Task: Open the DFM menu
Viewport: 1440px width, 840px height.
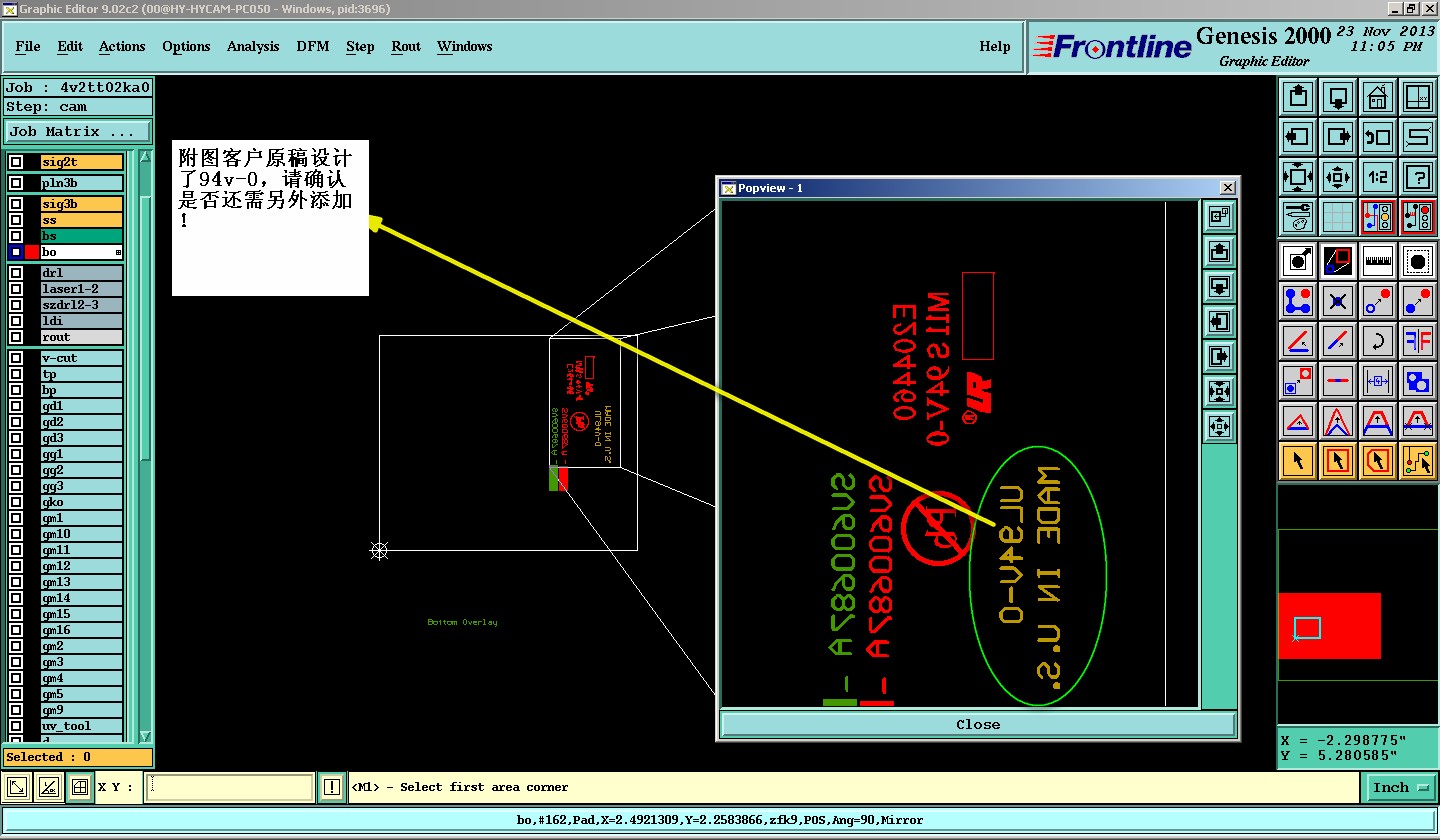Action: [x=313, y=46]
